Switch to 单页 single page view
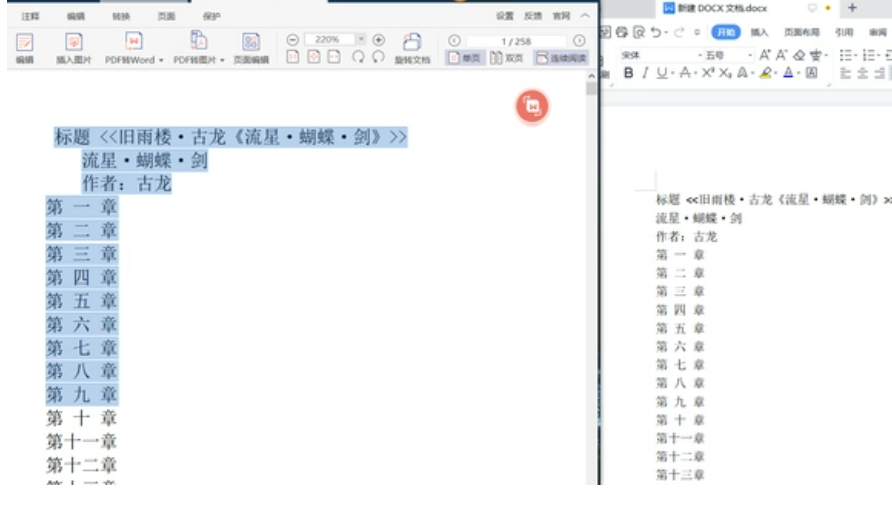 click(464, 57)
